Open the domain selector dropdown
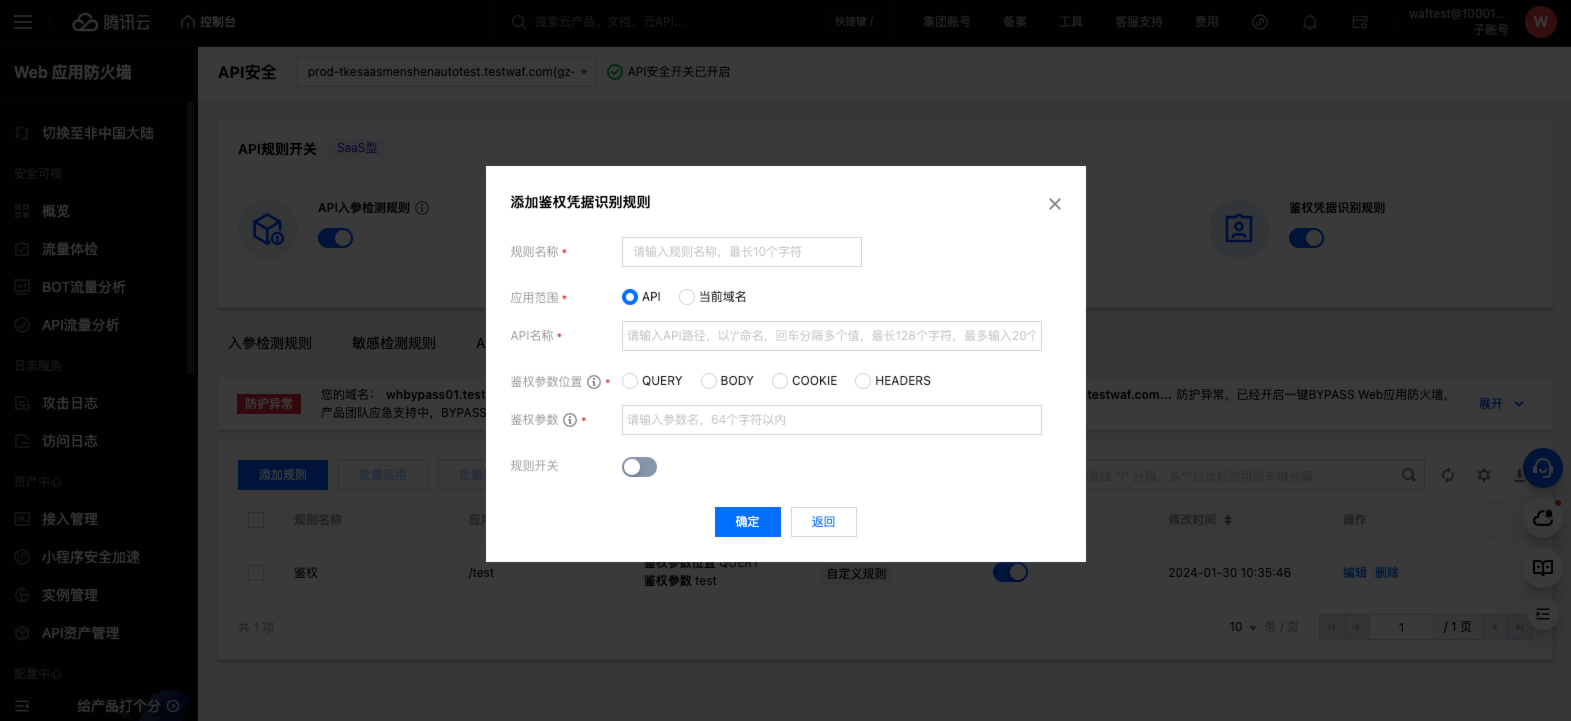This screenshot has height=721, width=1571. click(446, 72)
